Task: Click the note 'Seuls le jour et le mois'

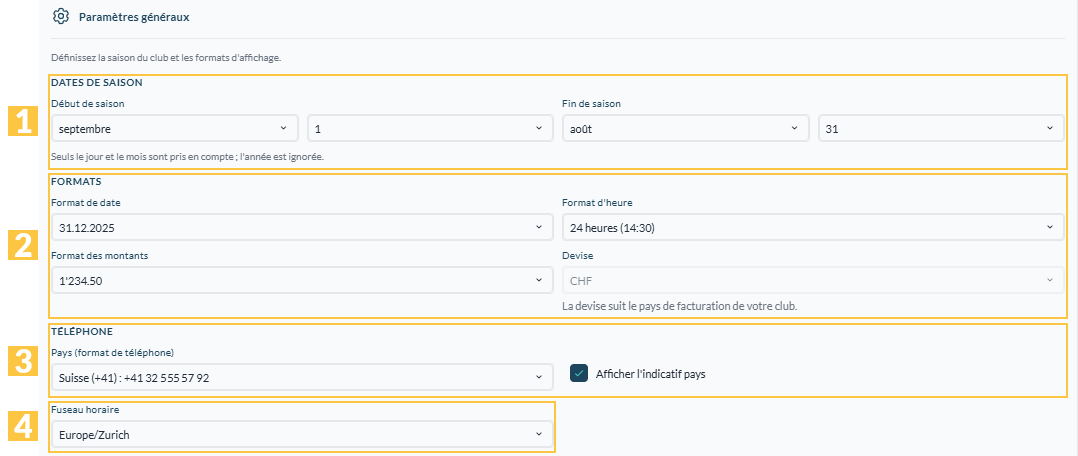Action: (x=187, y=157)
